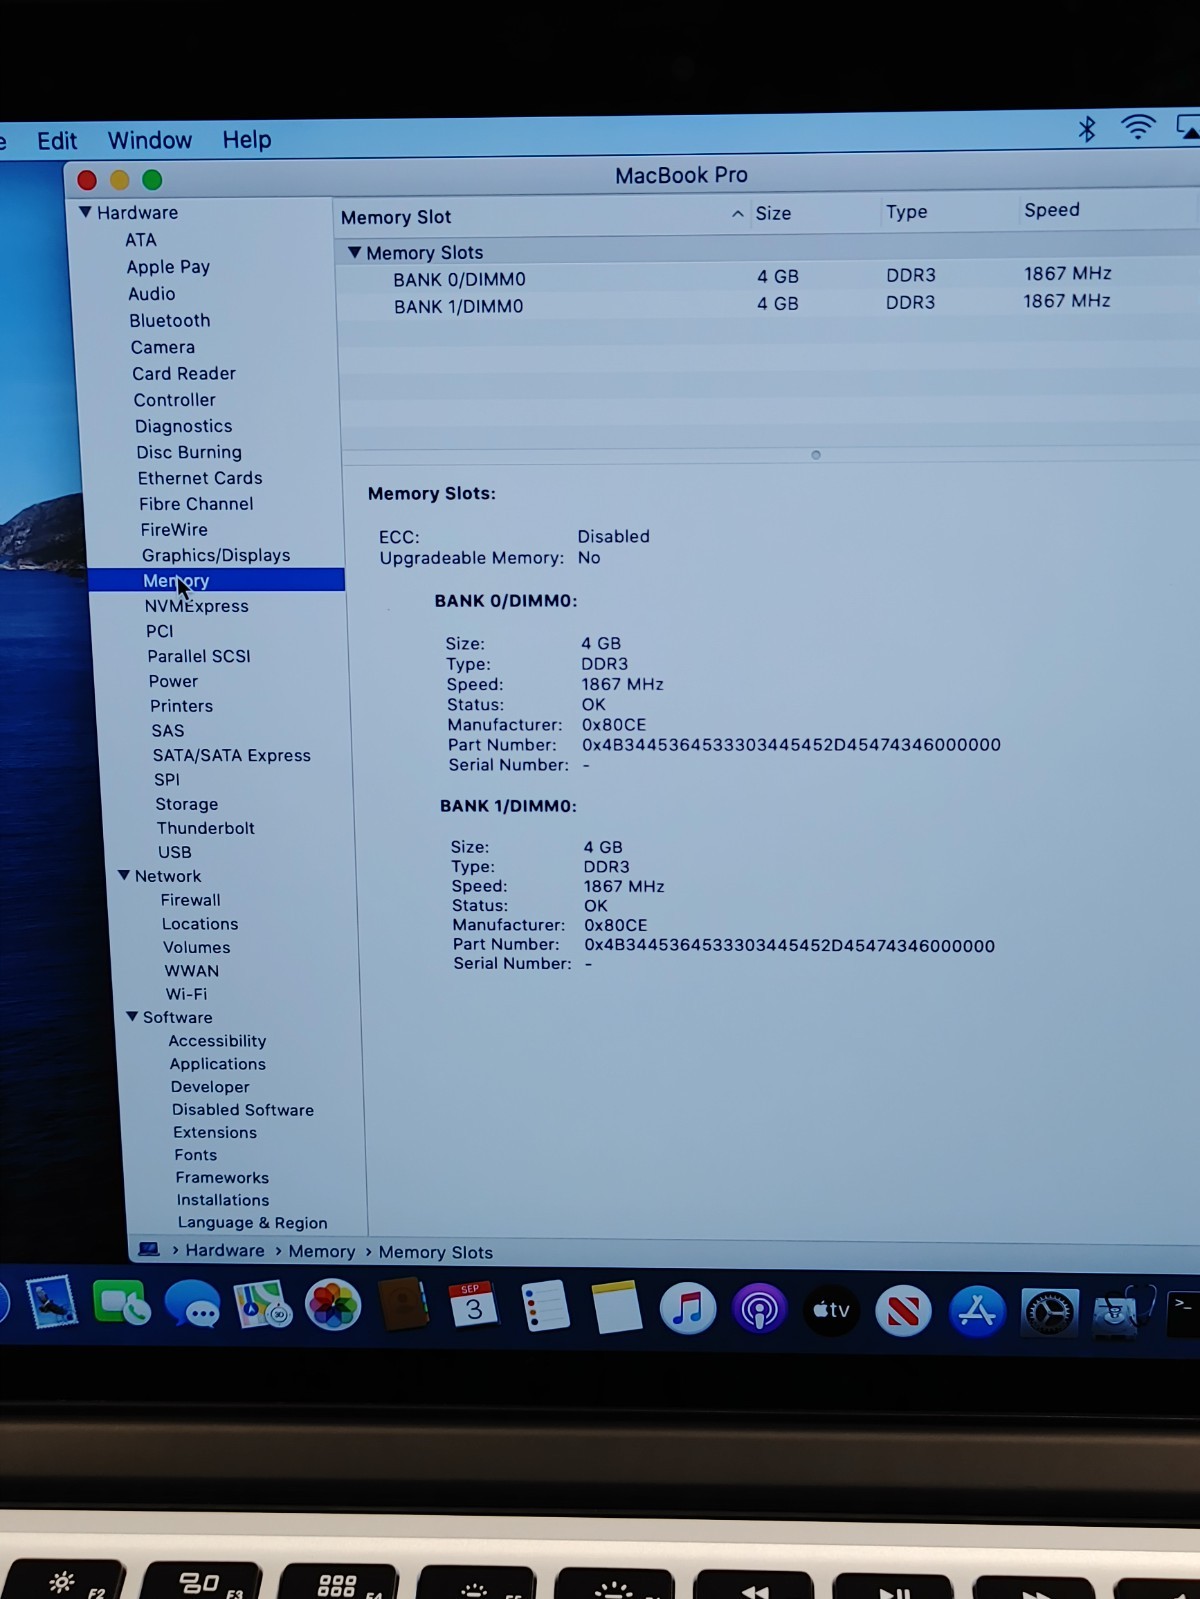Open Photos app in Dock
Image resolution: width=1200 pixels, height=1599 pixels.
click(x=332, y=1306)
